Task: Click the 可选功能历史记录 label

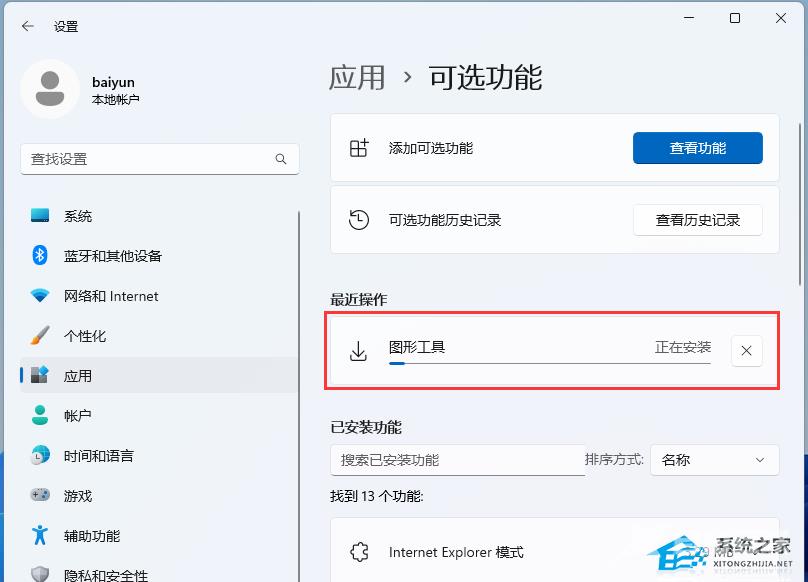Action: 445,220
